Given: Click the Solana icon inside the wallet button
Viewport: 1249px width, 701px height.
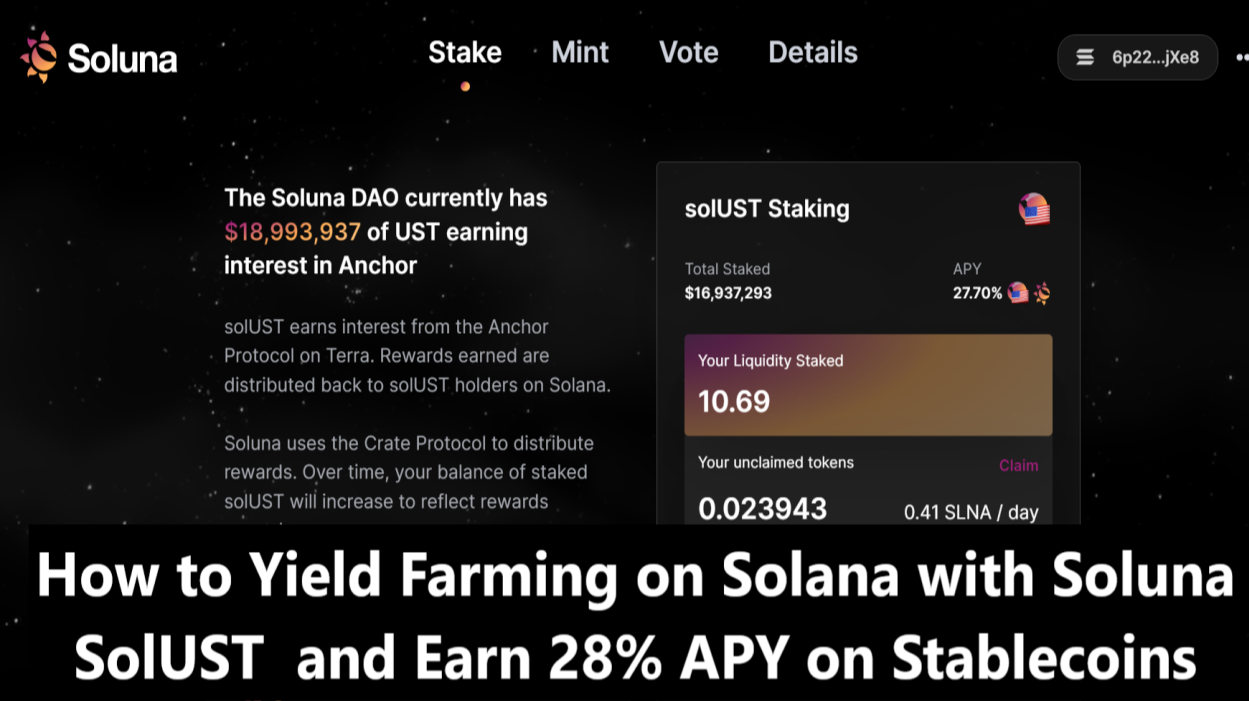Looking at the screenshot, I should coord(1086,57).
